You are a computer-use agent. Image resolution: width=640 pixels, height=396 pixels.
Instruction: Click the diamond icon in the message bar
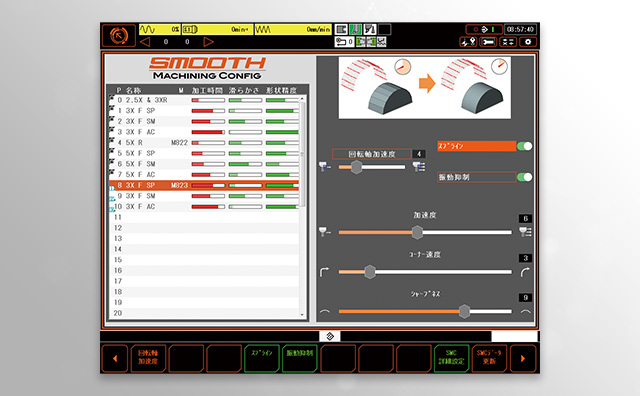(330, 336)
